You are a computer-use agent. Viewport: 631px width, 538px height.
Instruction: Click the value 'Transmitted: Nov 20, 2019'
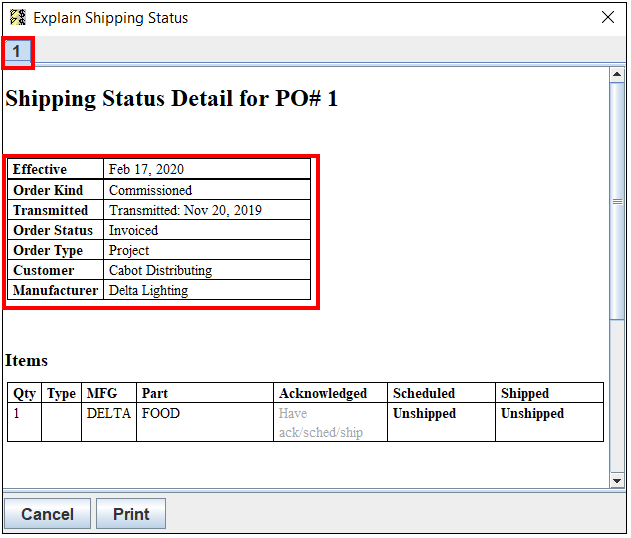click(x=186, y=210)
